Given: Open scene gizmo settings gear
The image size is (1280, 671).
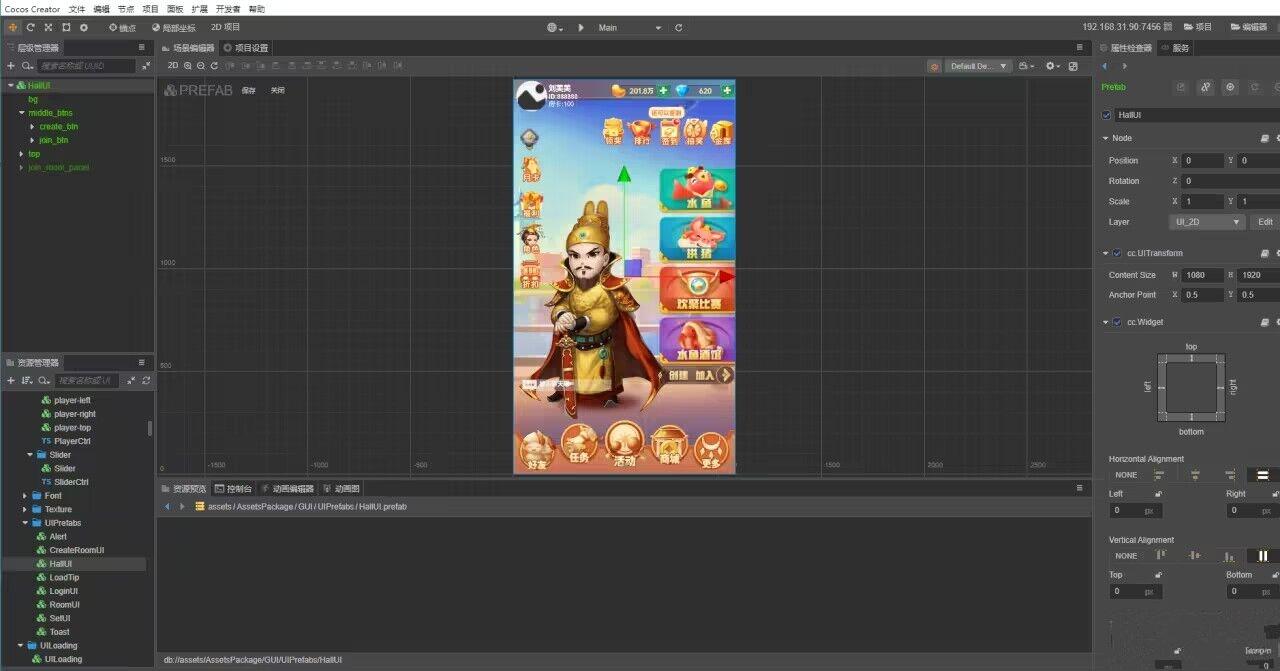Looking at the screenshot, I should click(x=1051, y=66).
